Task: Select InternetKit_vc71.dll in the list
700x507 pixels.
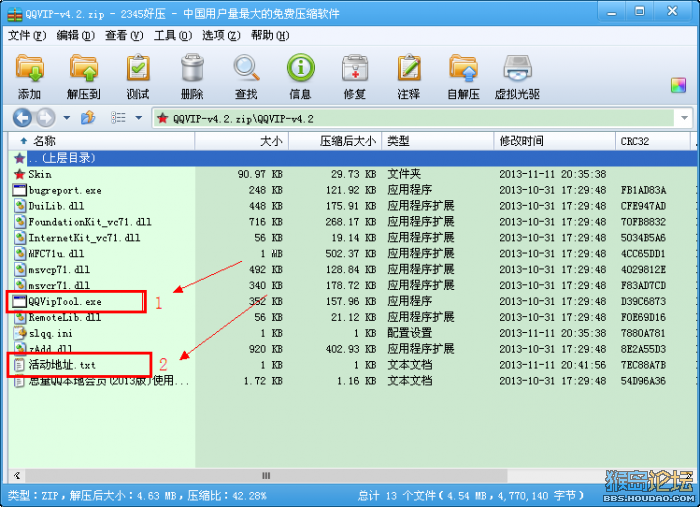Action: coord(84,238)
